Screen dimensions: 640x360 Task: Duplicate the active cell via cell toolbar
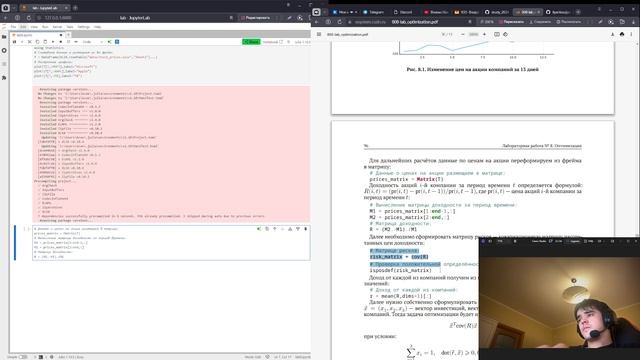click(267, 229)
